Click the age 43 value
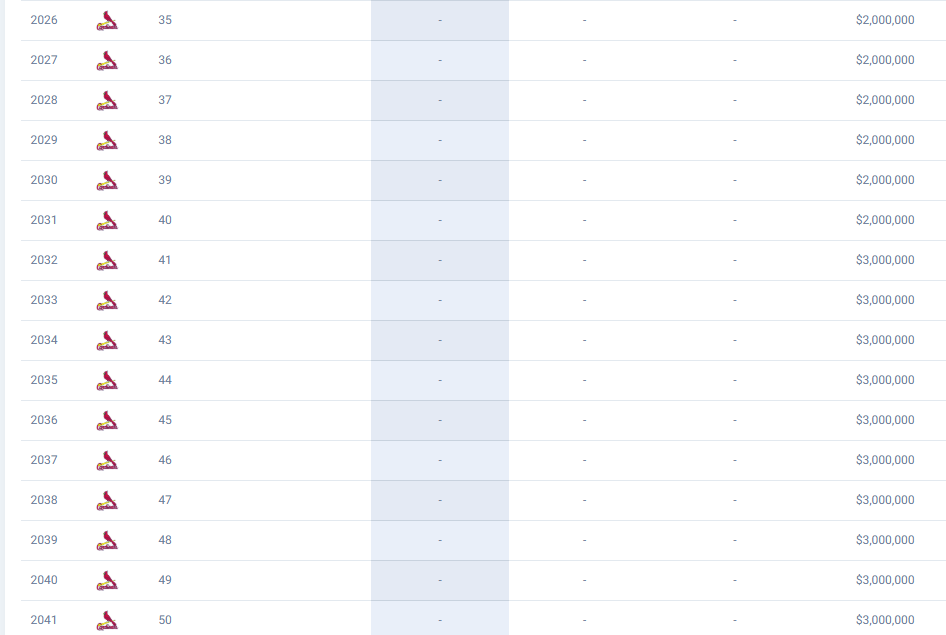The width and height of the screenshot is (946, 635). pos(165,340)
